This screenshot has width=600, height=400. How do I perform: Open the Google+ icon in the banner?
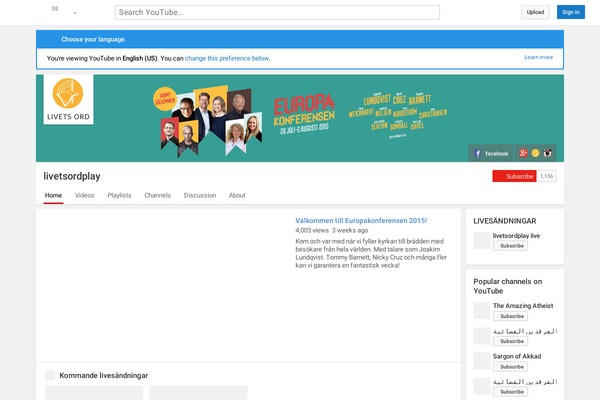tap(523, 153)
